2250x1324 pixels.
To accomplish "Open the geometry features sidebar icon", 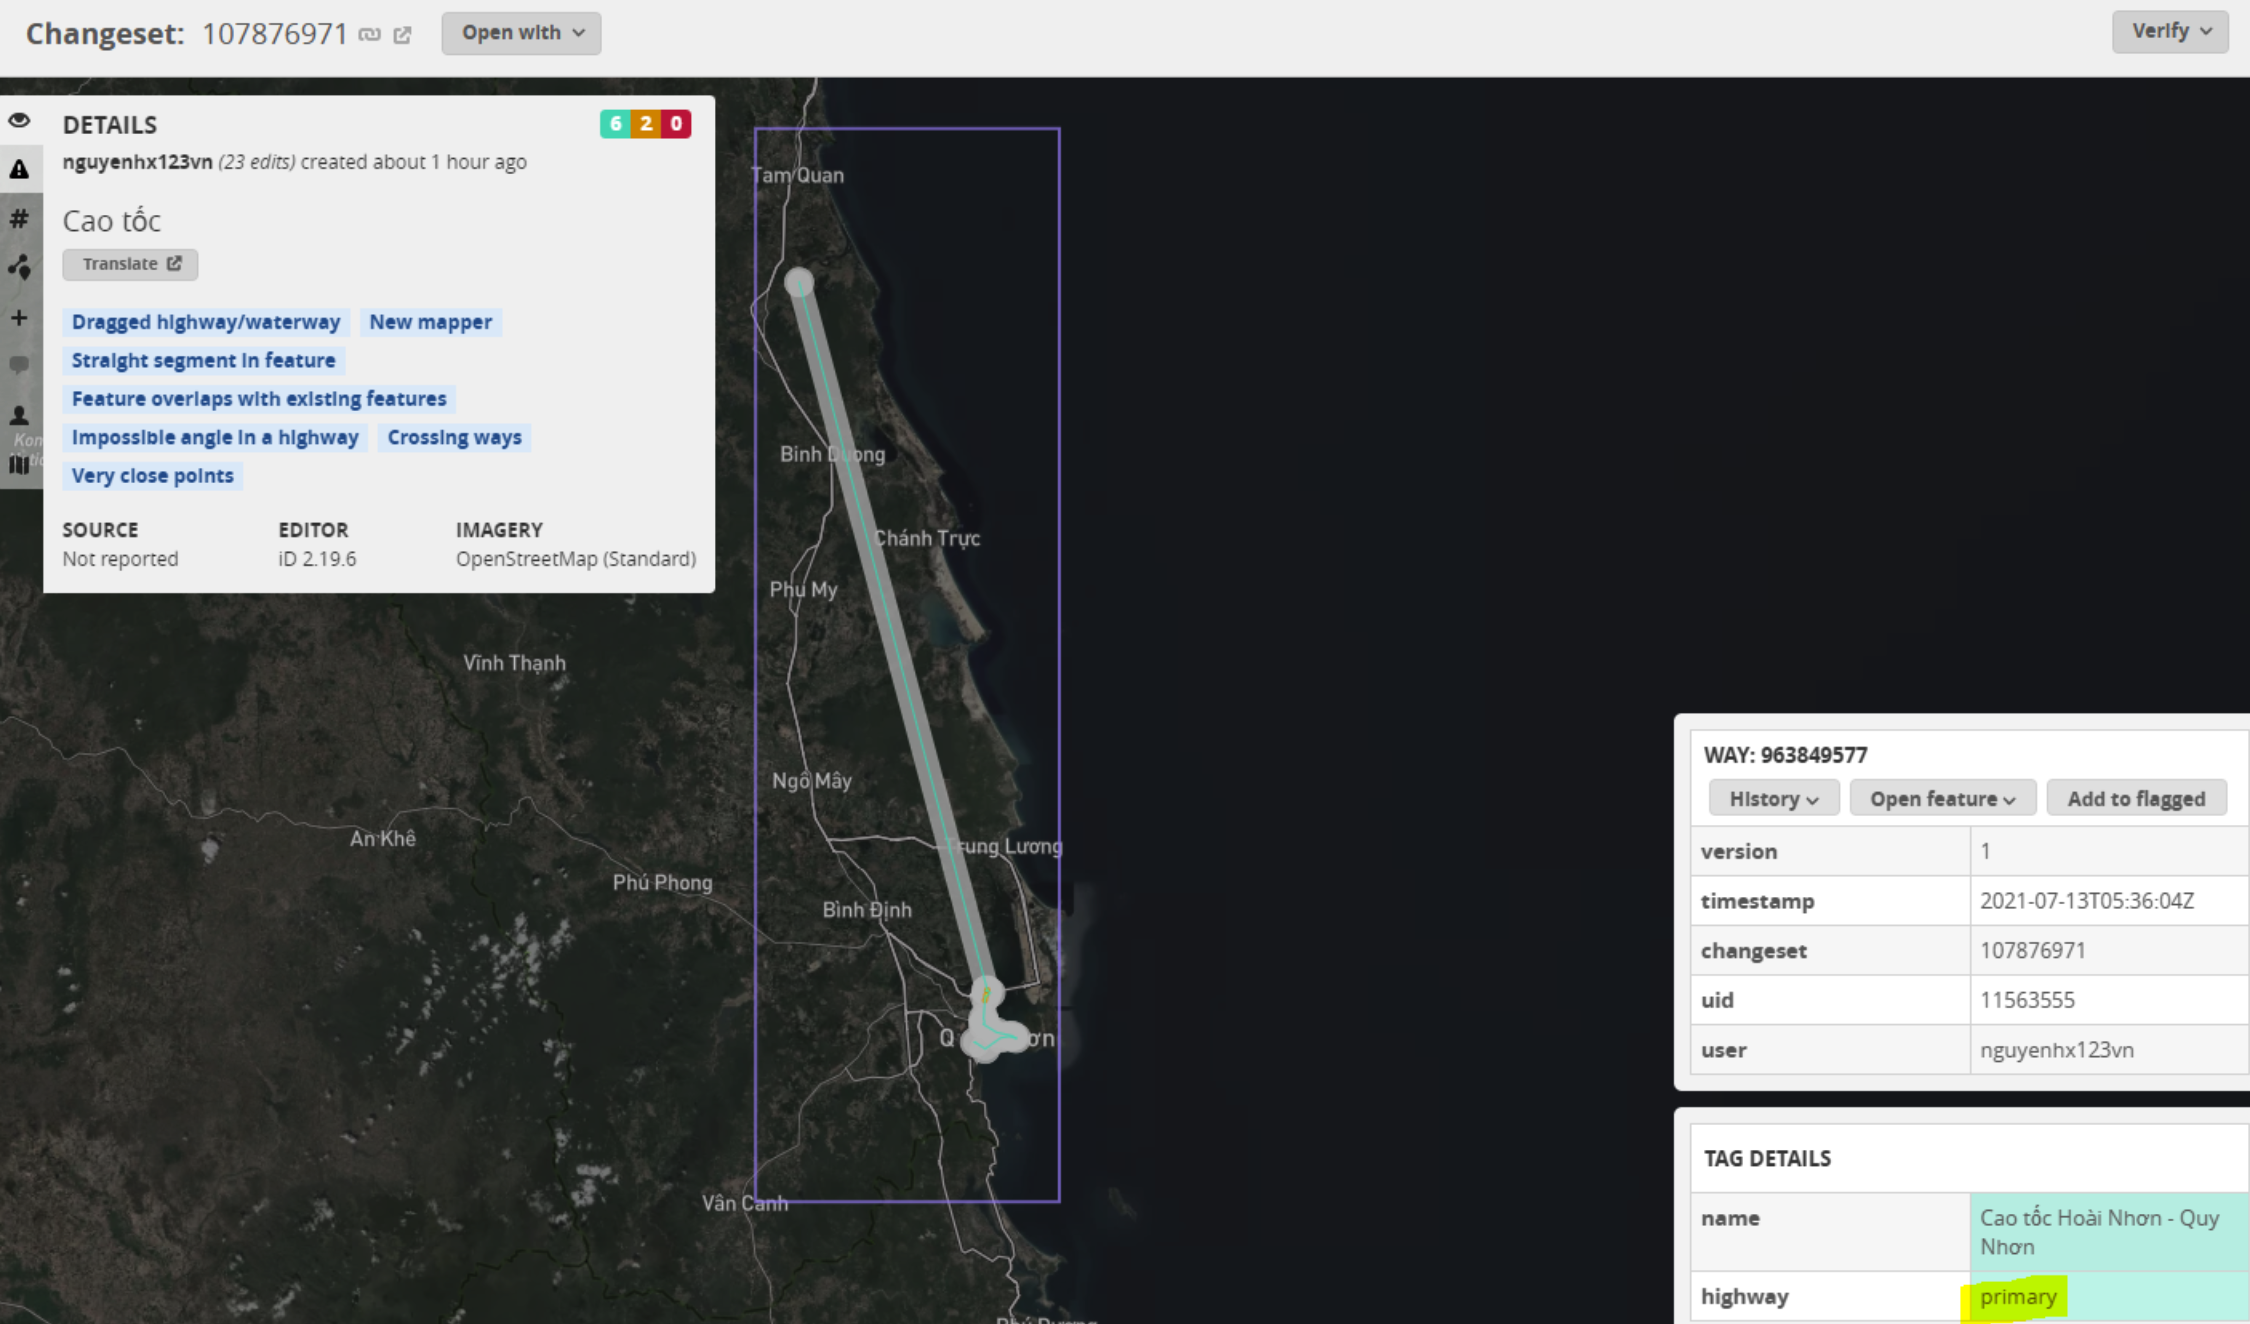I will click(19, 267).
